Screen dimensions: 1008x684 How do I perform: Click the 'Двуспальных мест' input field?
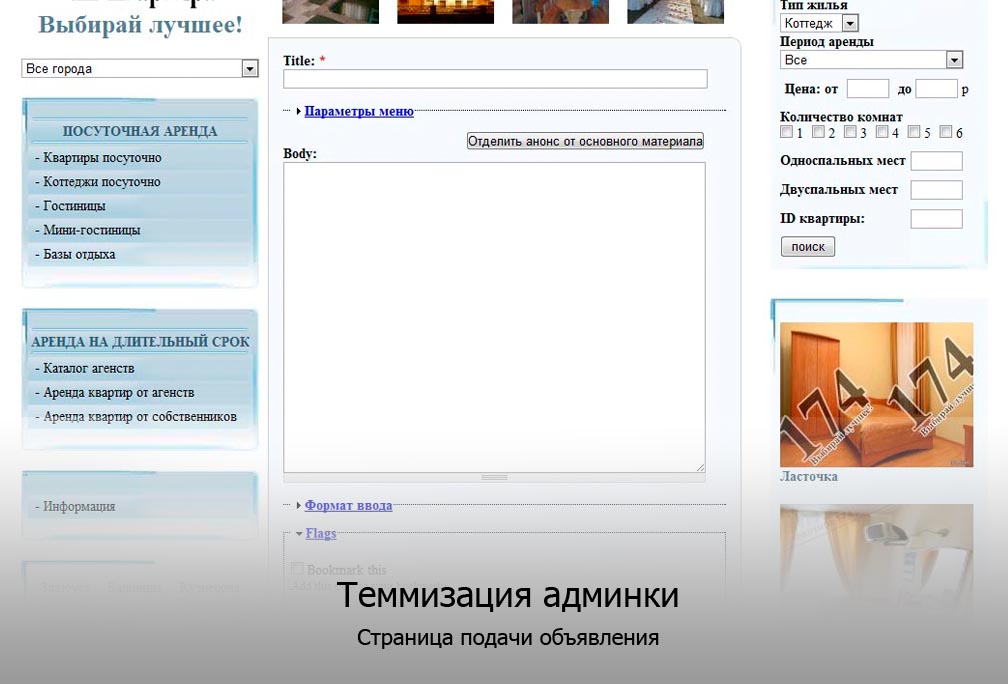point(937,190)
